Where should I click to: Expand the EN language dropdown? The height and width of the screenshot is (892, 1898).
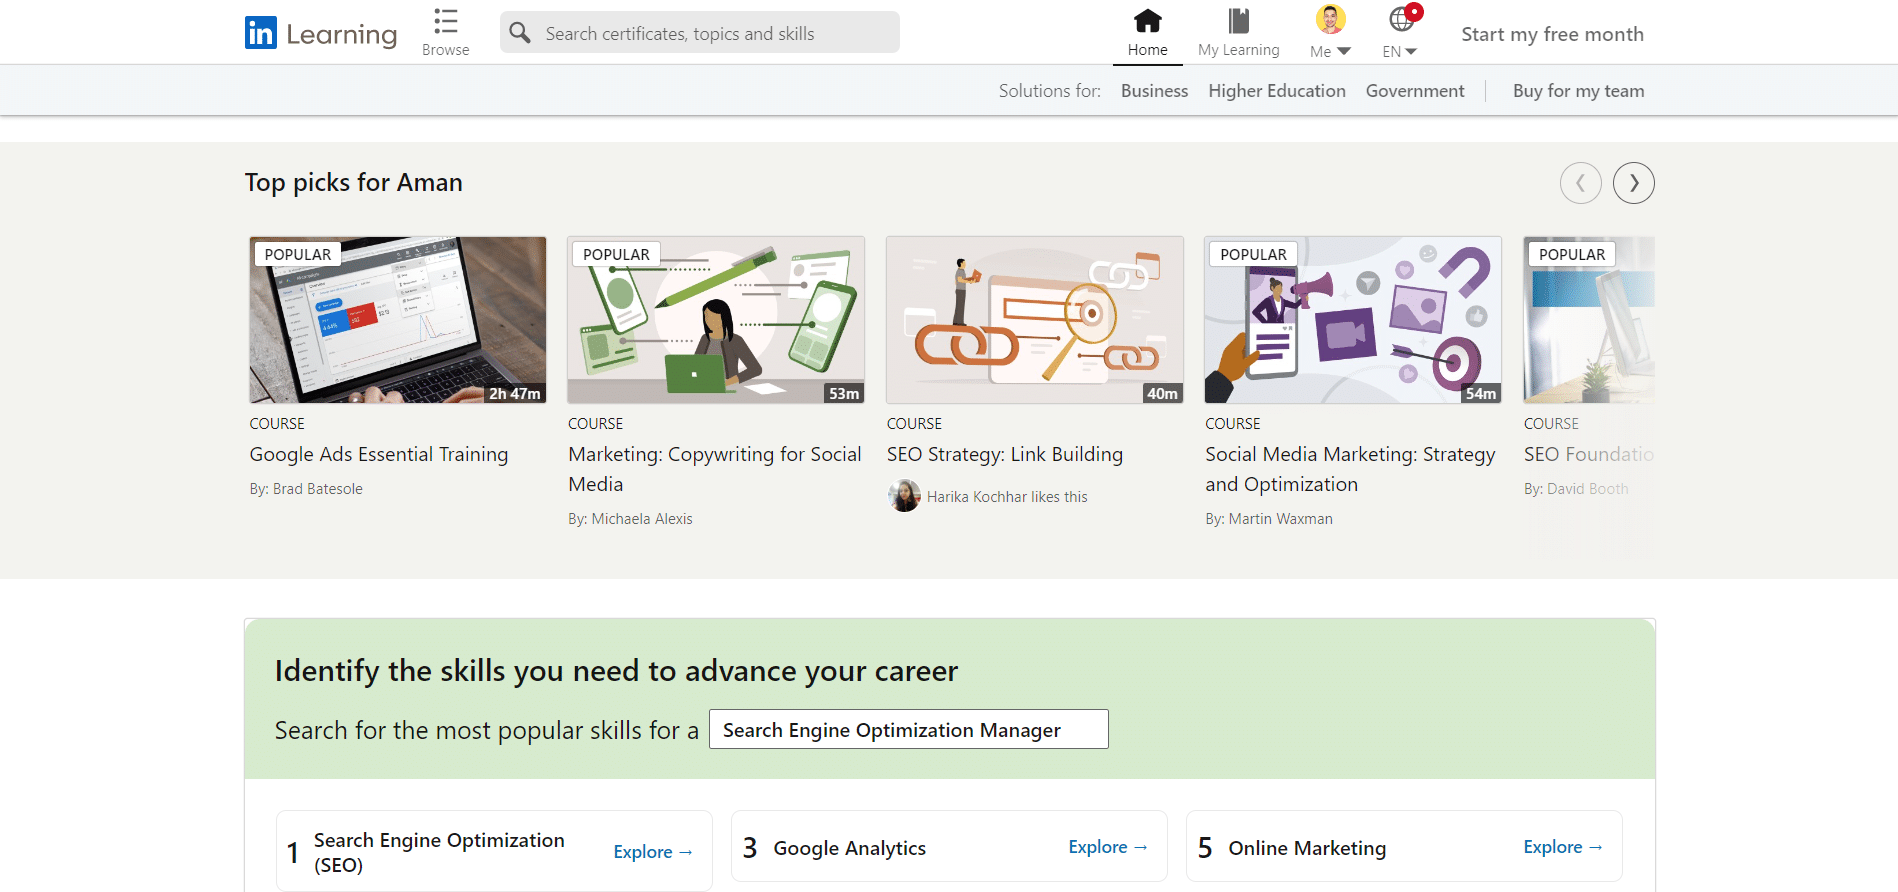coord(1400,51)
